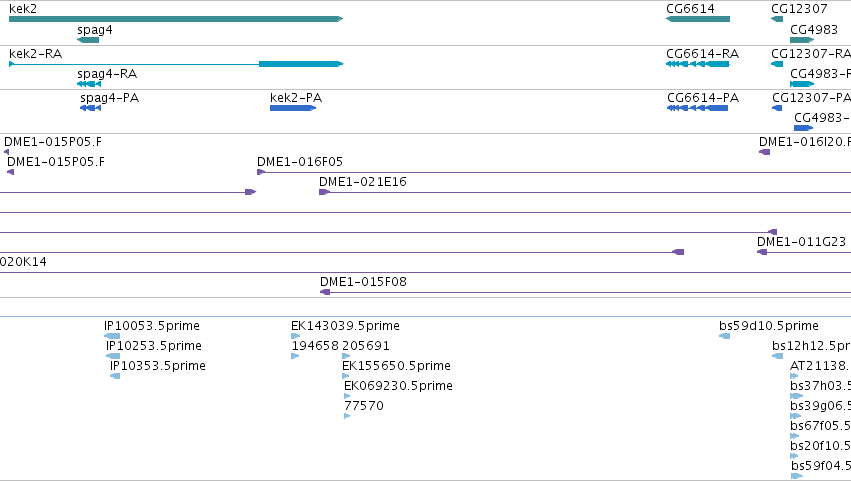
Task: Click the truncated 020K14 BAC label
Action: 23,262
